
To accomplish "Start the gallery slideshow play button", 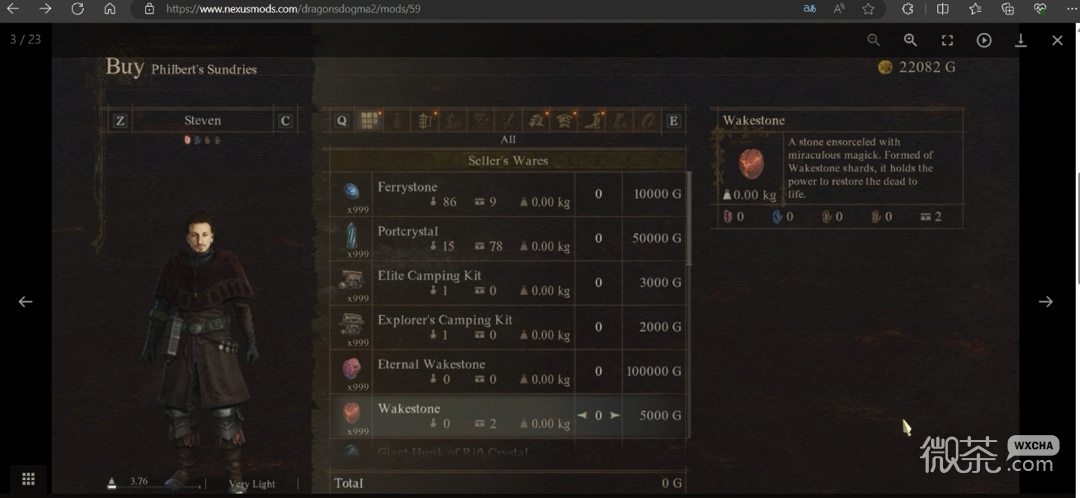I will 984,40.
